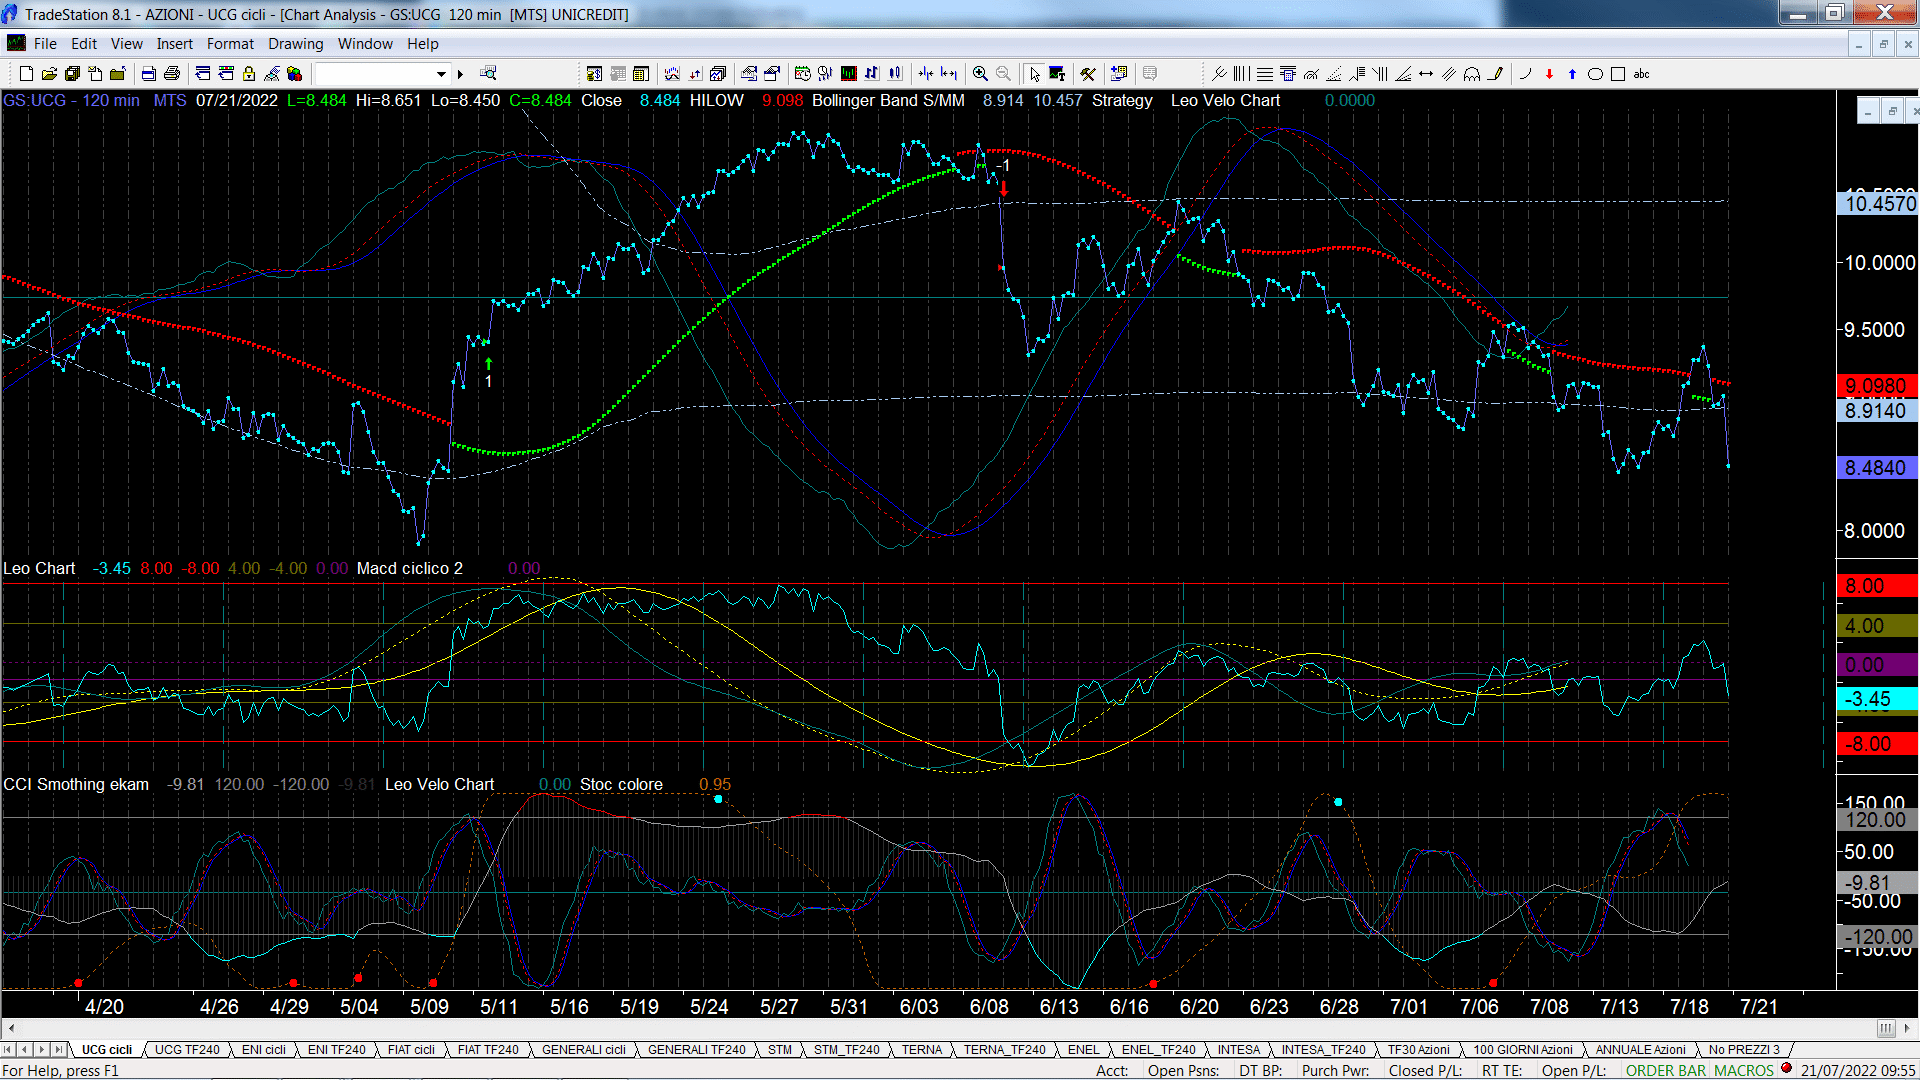Switch to the GENERALI cicli tab
Image resolution: width=1920 pixels, height=1080 pixels.
click(x=584, y=1050)
